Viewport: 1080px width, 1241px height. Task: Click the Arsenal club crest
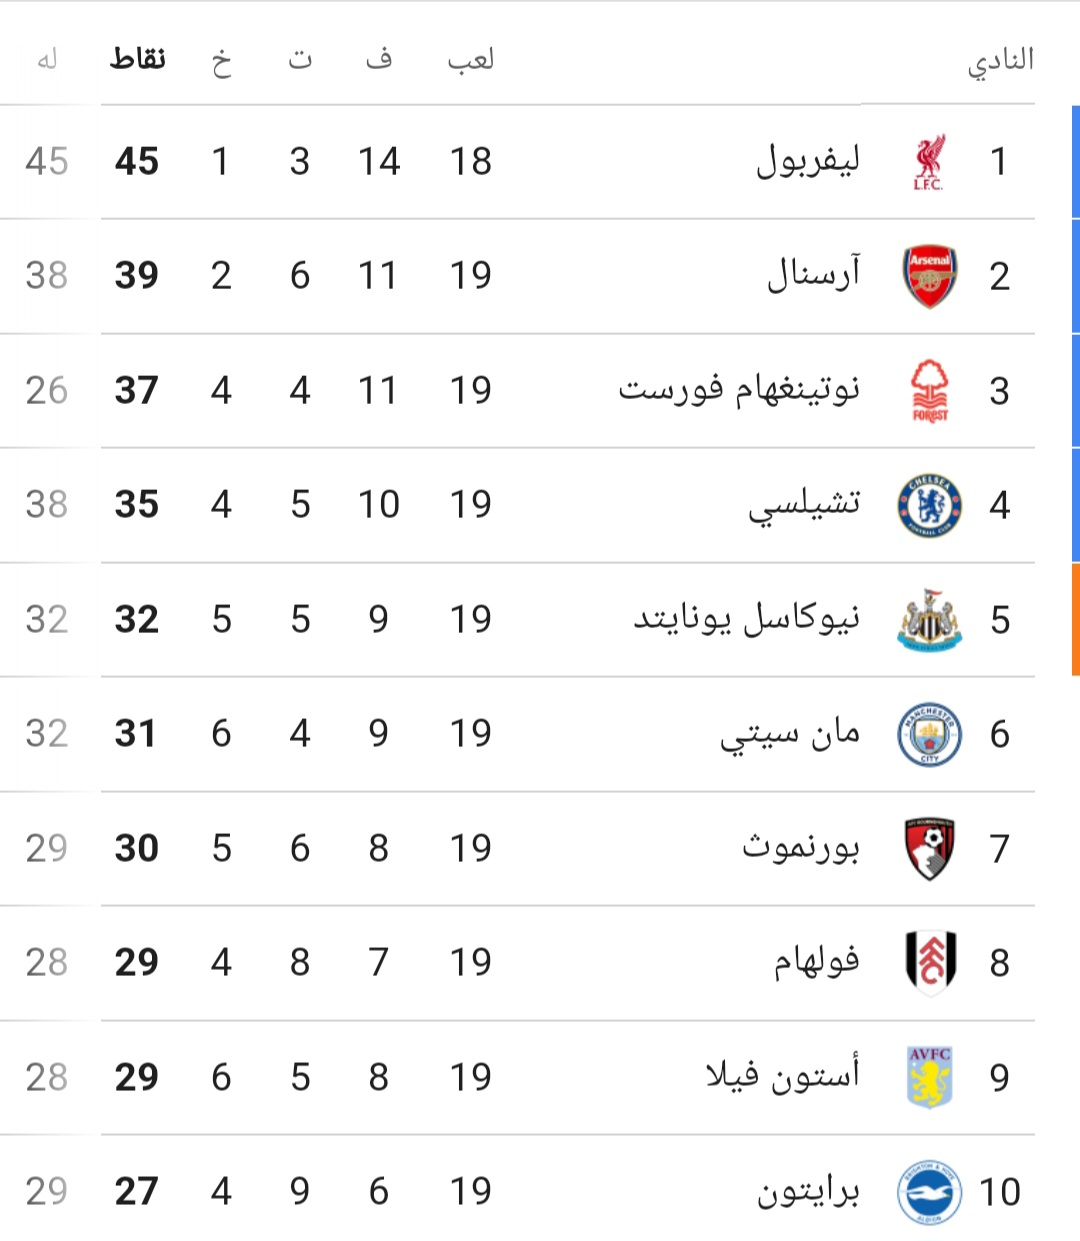click(930, 276)
